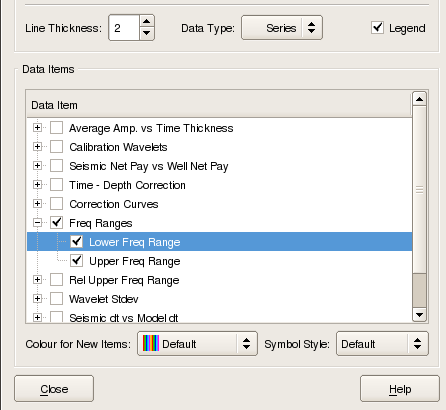This screenshot has width=446, height=410.
Task: Select the Lower Freq Range row text
Action: (135, 242)
